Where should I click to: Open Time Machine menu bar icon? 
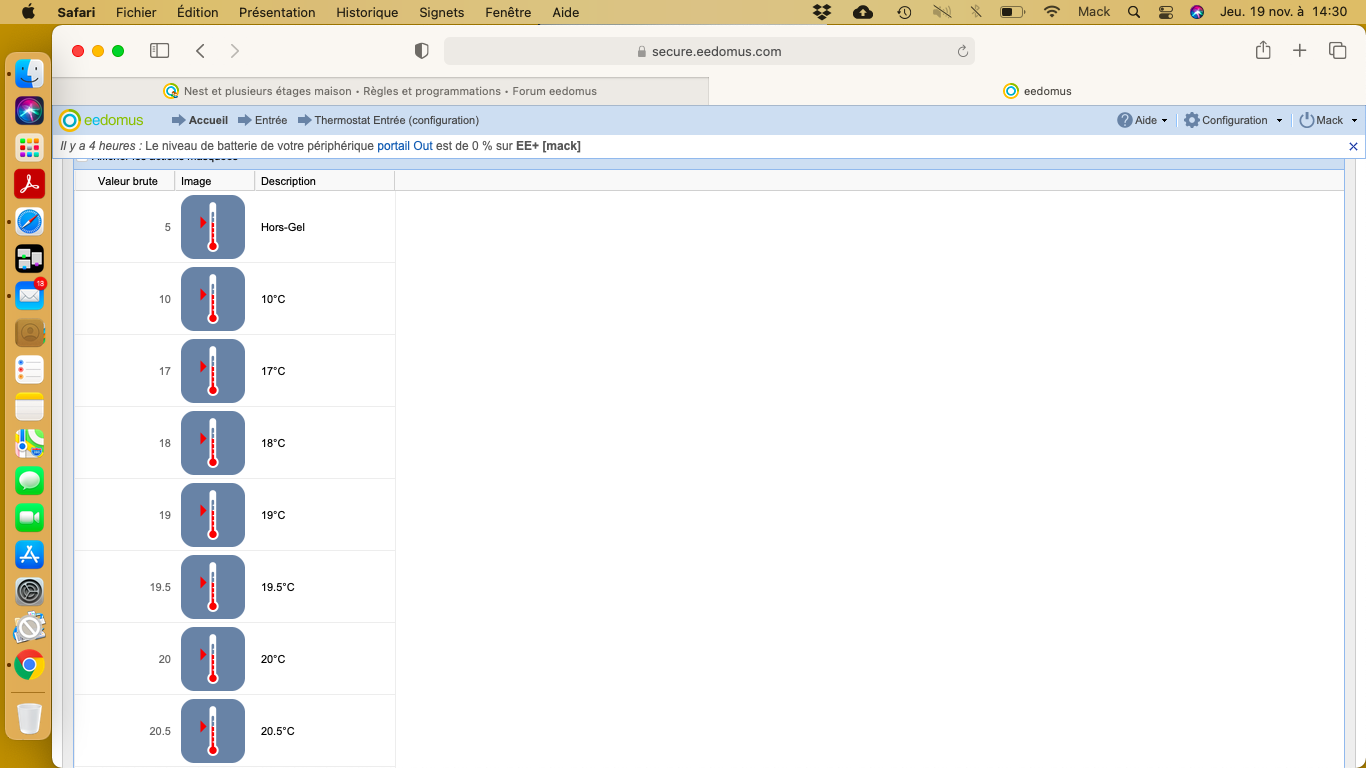(904, 12)
